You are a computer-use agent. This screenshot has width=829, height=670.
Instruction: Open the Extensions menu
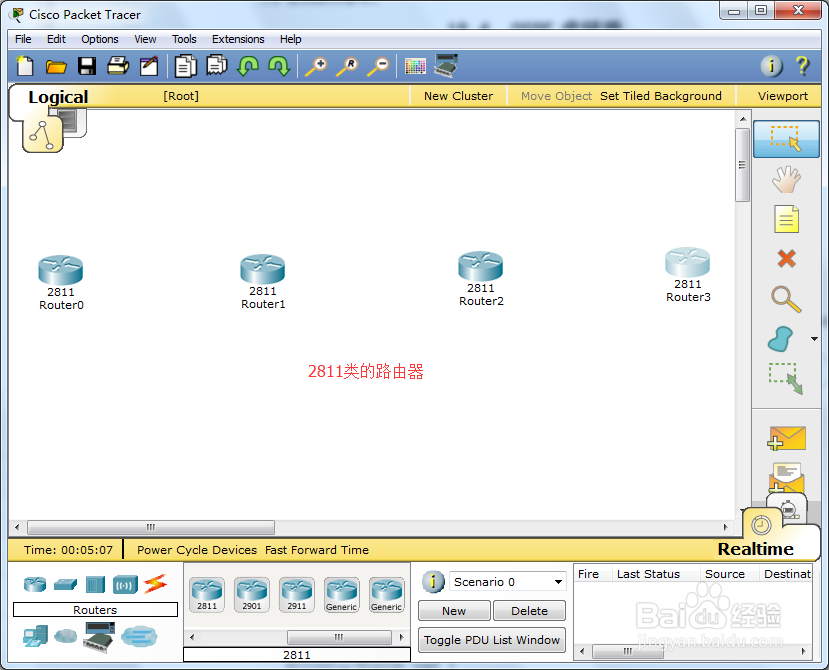238,39
